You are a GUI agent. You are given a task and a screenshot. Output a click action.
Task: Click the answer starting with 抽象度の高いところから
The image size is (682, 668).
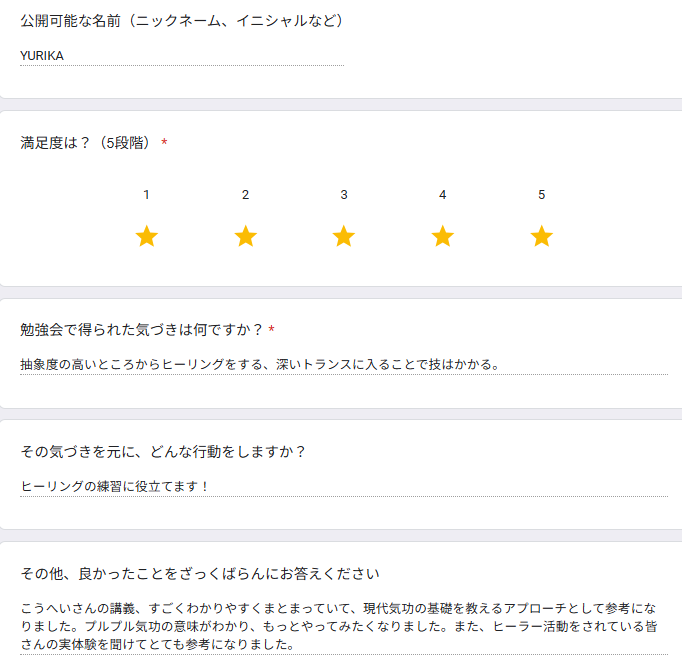(x=260, y=364)
